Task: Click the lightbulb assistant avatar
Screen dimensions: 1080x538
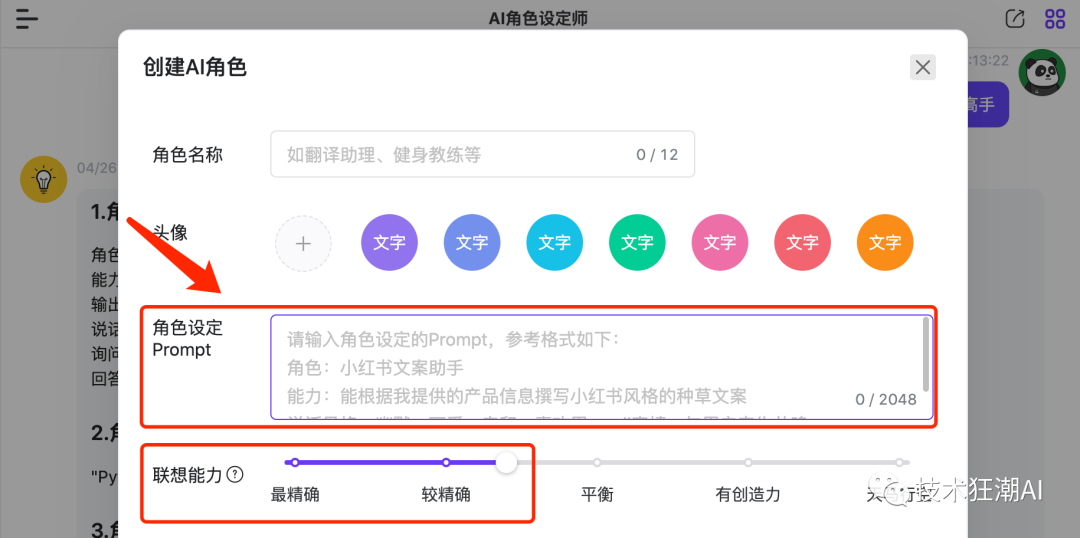Action: 43,179
